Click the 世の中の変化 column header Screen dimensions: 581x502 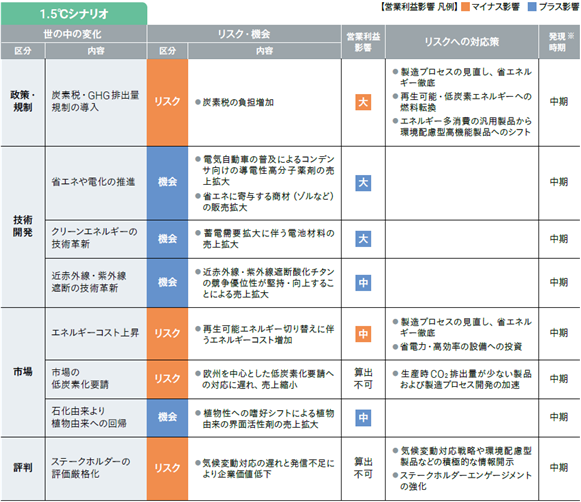click(73, 34)
